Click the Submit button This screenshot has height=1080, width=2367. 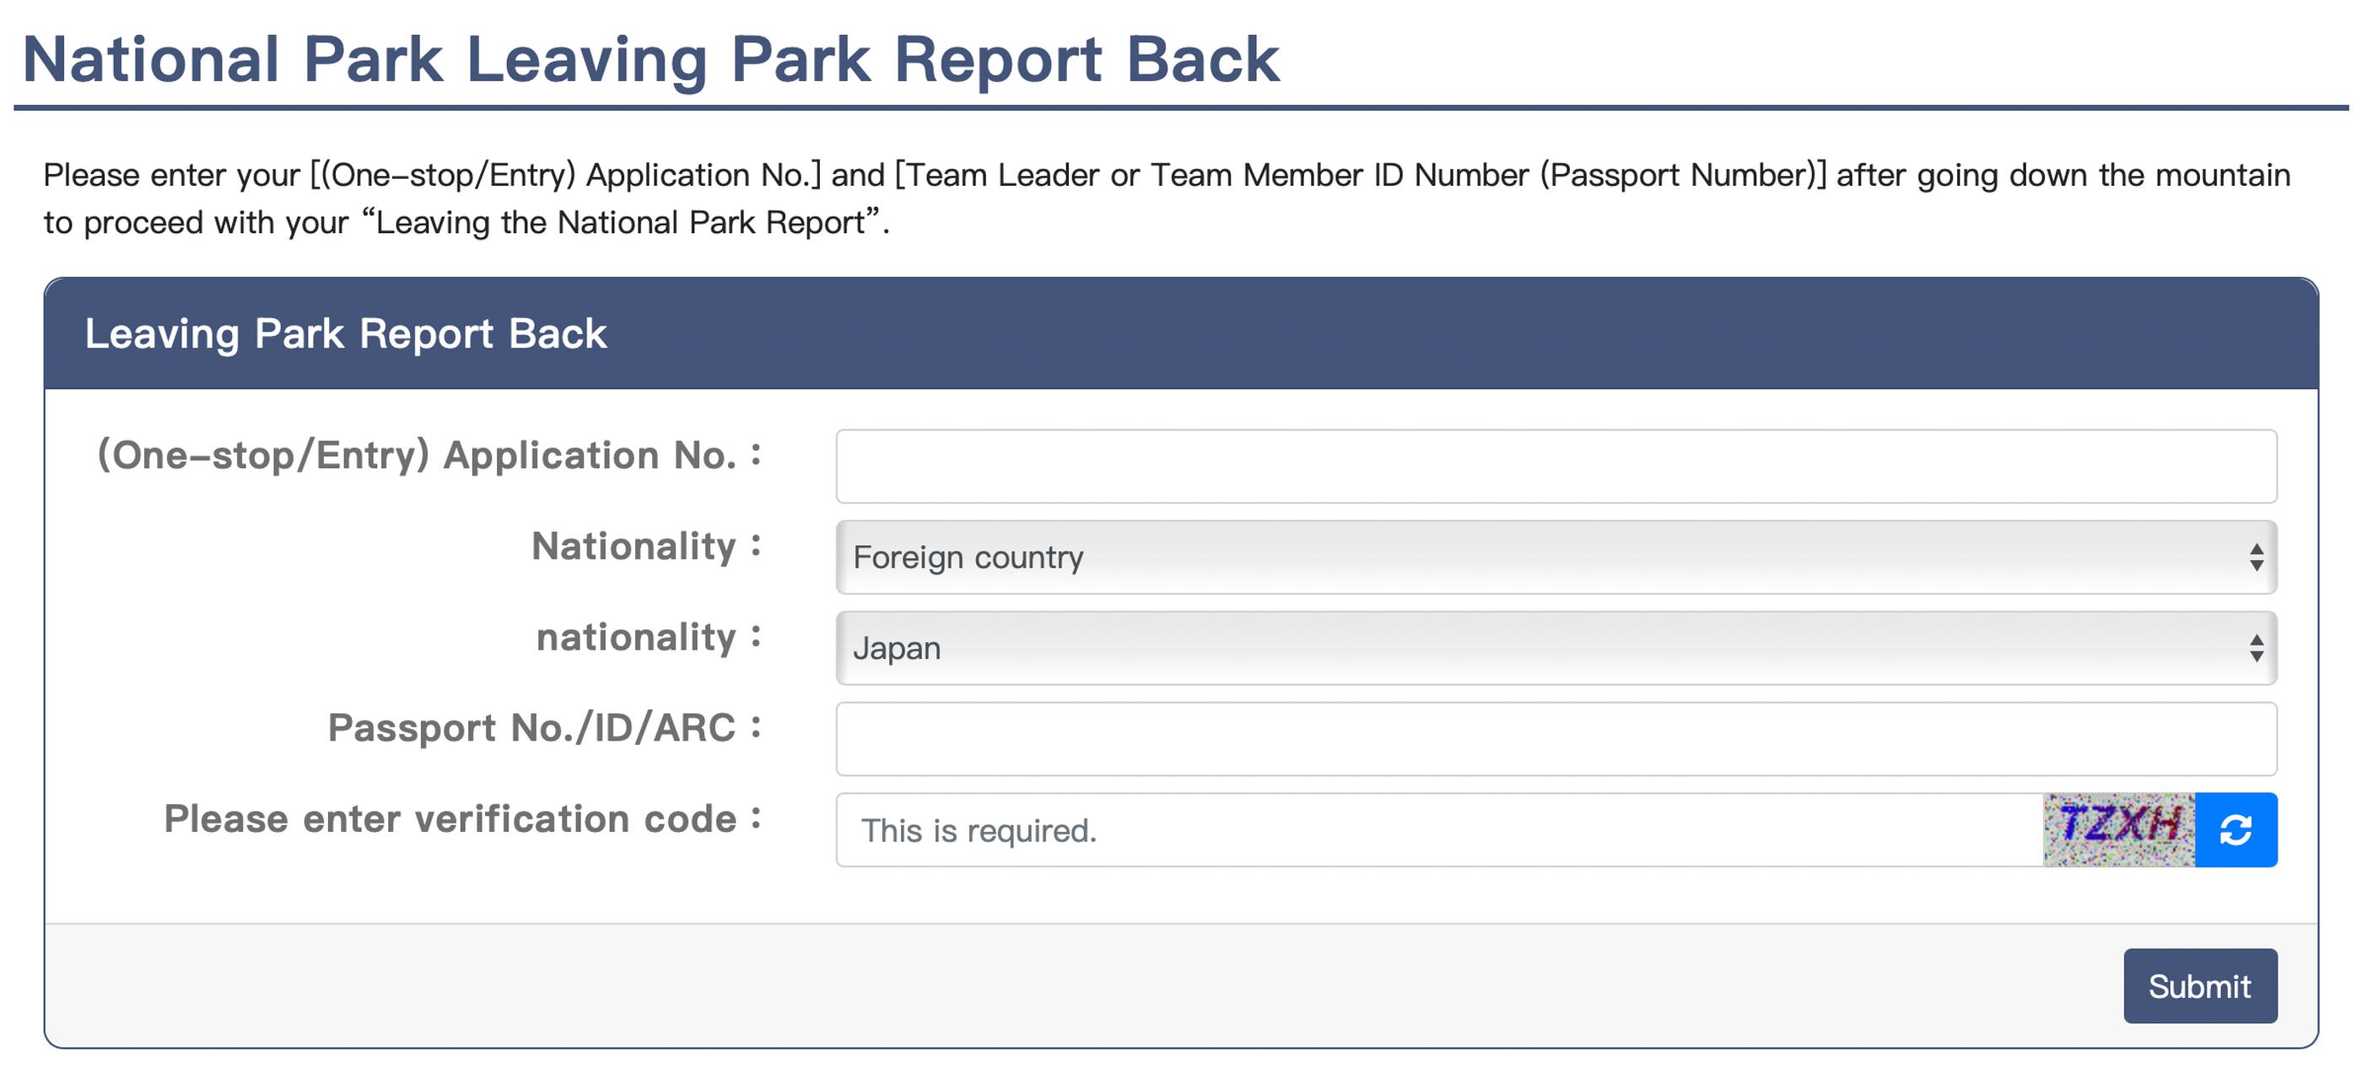[2199, 986]
